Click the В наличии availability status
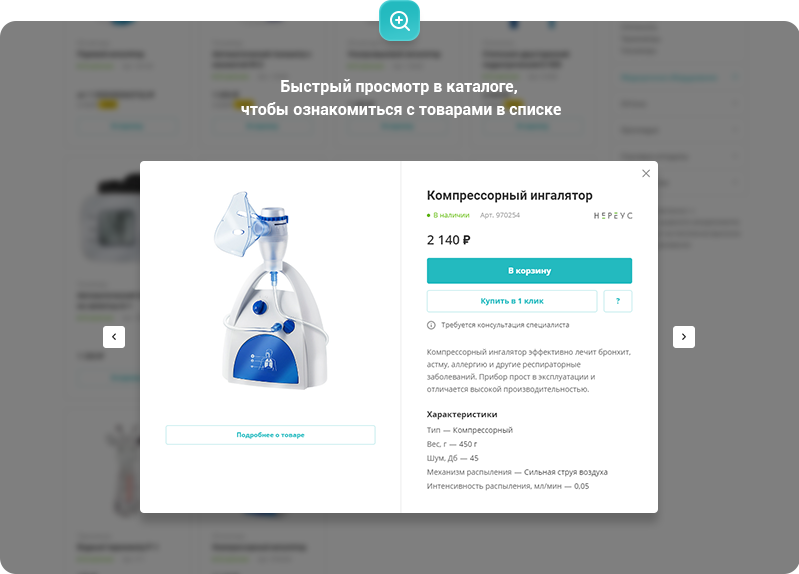Image resolution: width=799 pixels, height=574 pixels. tap(448, 215)
